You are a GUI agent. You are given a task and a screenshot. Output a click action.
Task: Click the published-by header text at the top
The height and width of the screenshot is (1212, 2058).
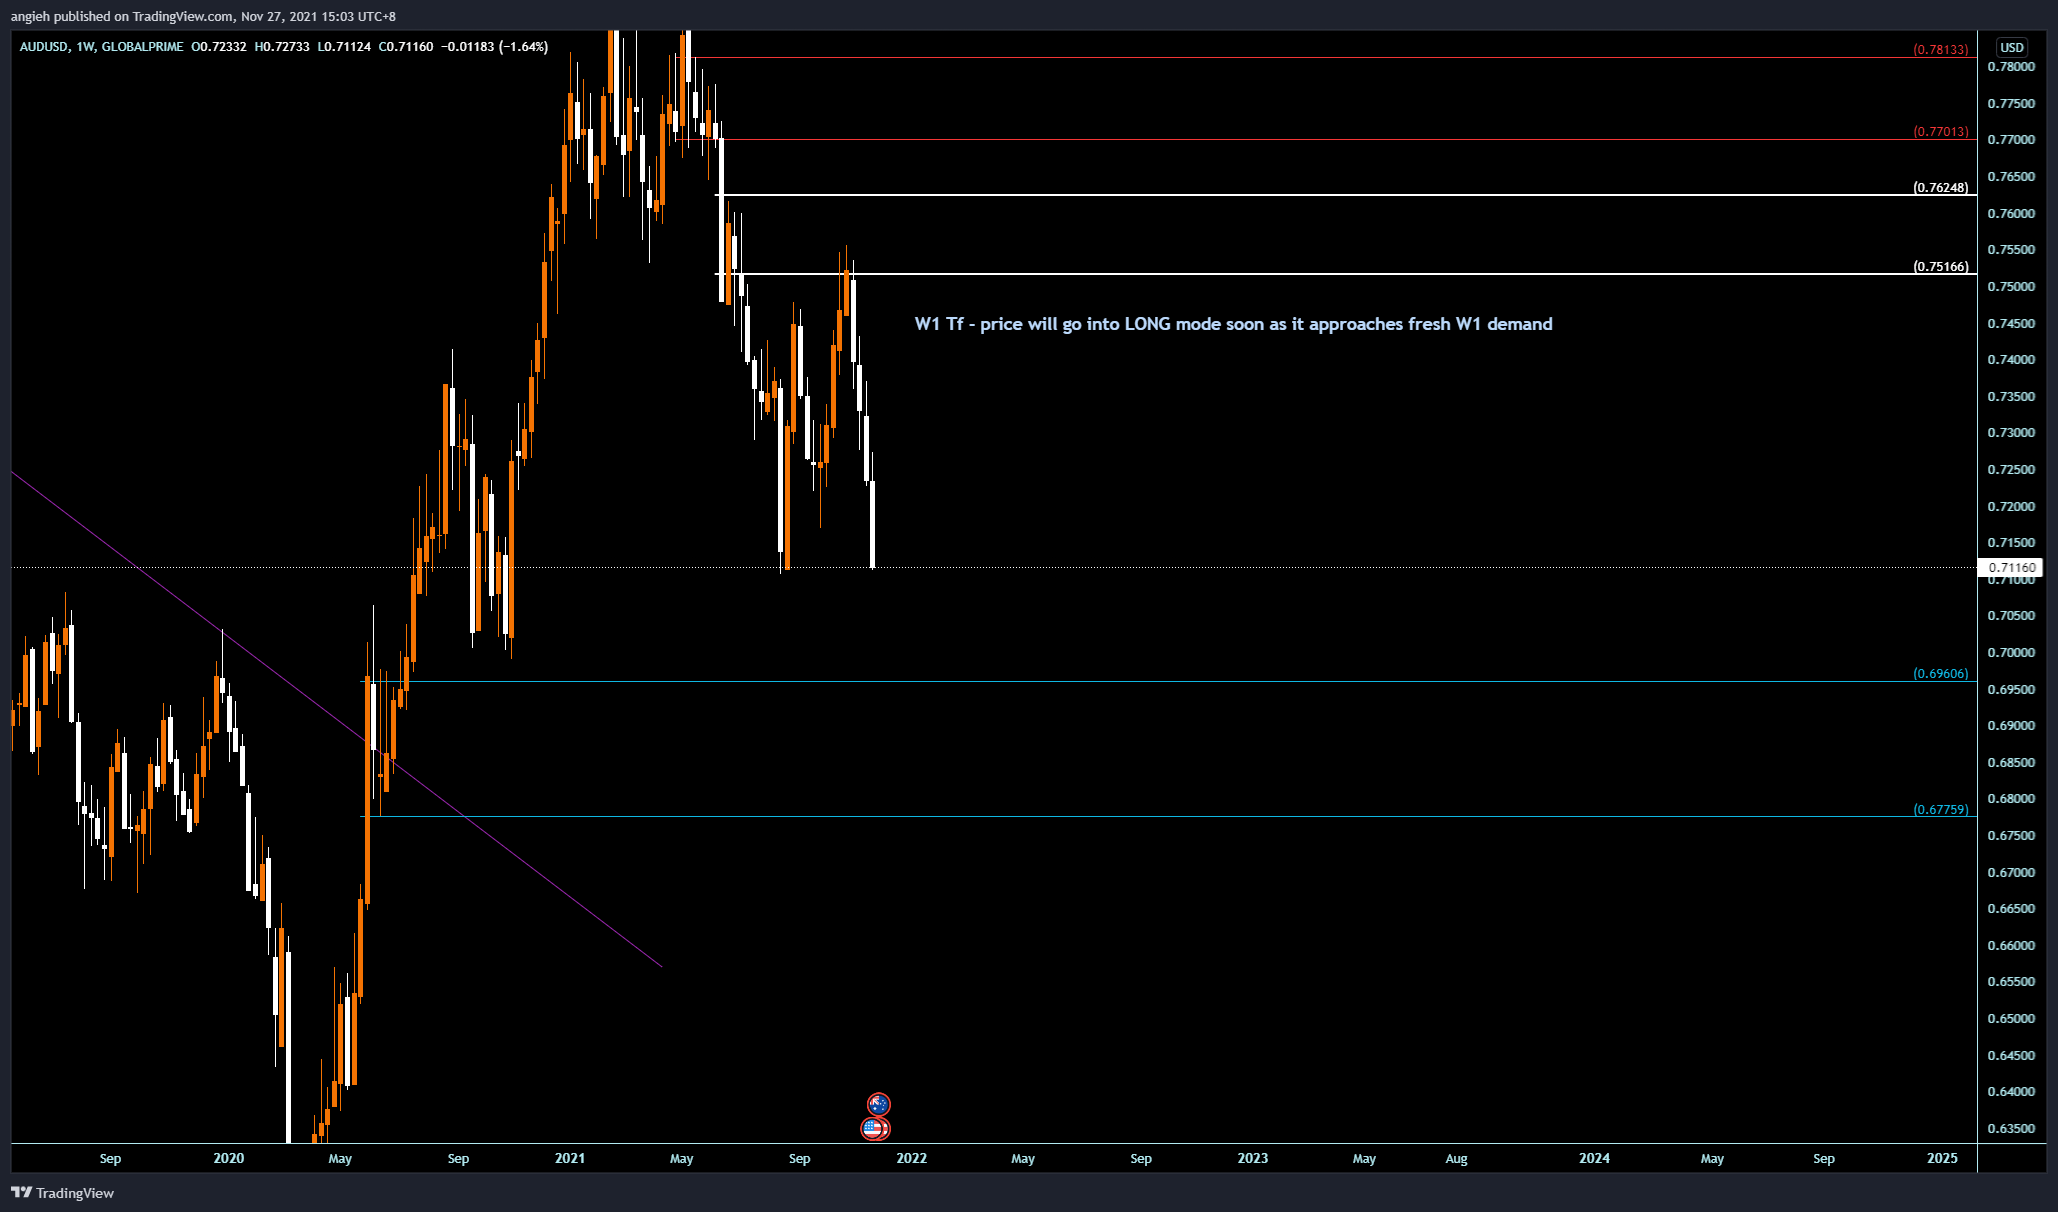click(203, 16)
